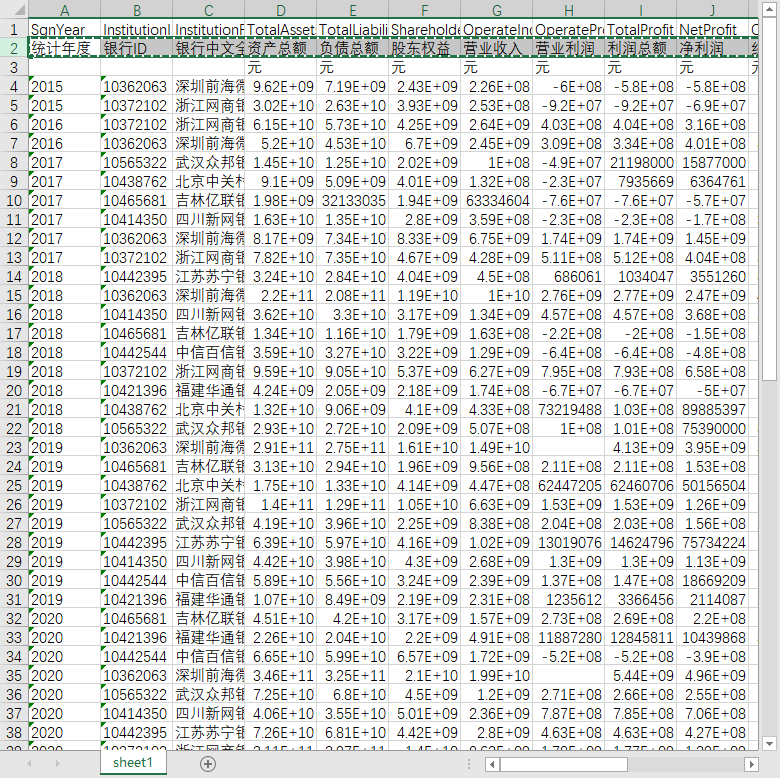Select column B header
780x778 pixels.
(137, 9)
